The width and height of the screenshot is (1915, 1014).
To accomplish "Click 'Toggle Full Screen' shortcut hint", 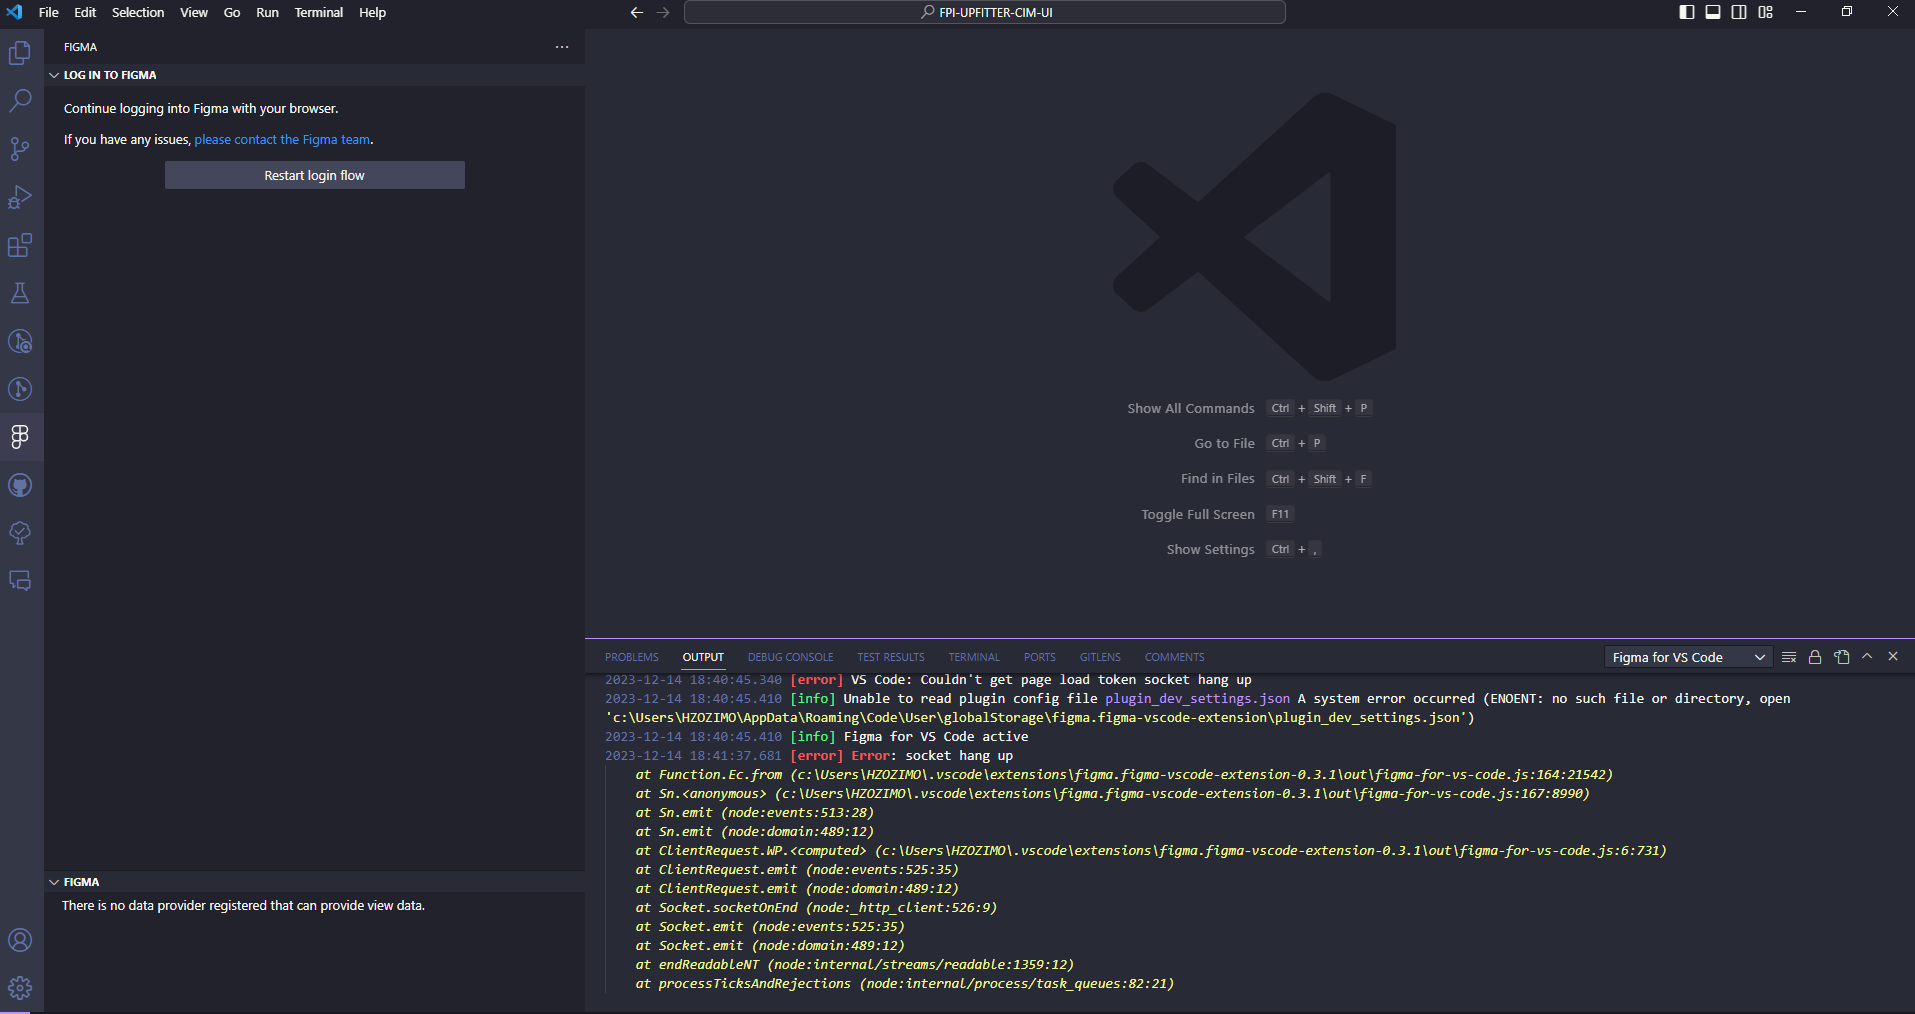I will coord(1198,514).
